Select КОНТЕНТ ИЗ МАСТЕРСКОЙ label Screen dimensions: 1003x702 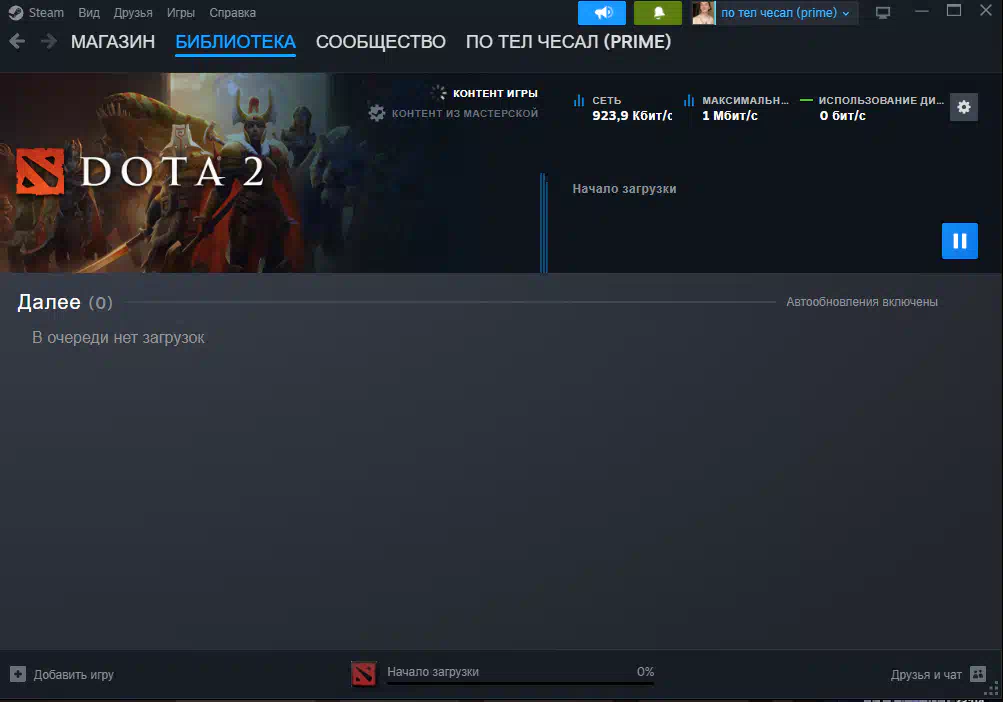pyautogui.click(x=465, y=113)
